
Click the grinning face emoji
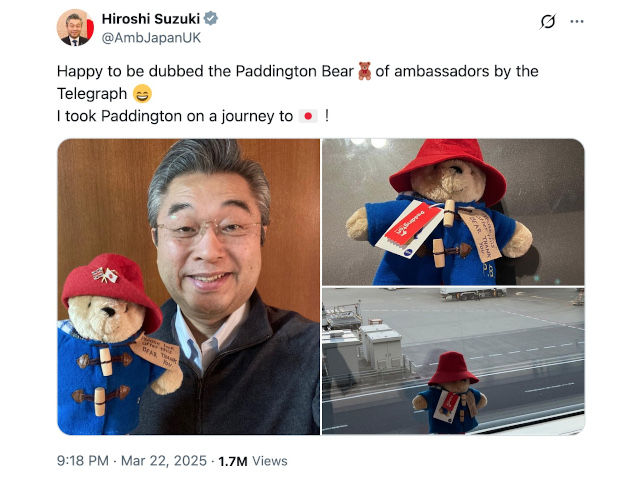(x=142, y=94)
